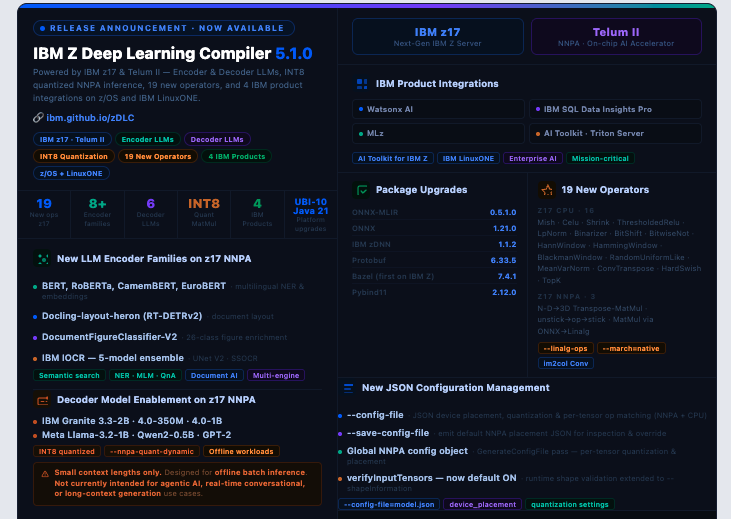The width and height of the screenshot is (731, 519).
Task: Click the Protobuf version 6.33.5 value
Action: click(x=503, y=260)
